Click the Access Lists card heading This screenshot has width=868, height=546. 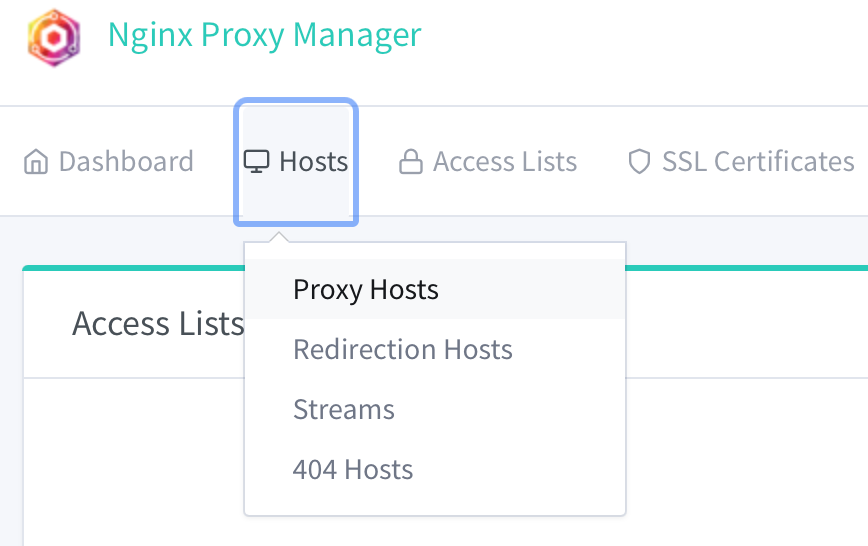point(158,323)
